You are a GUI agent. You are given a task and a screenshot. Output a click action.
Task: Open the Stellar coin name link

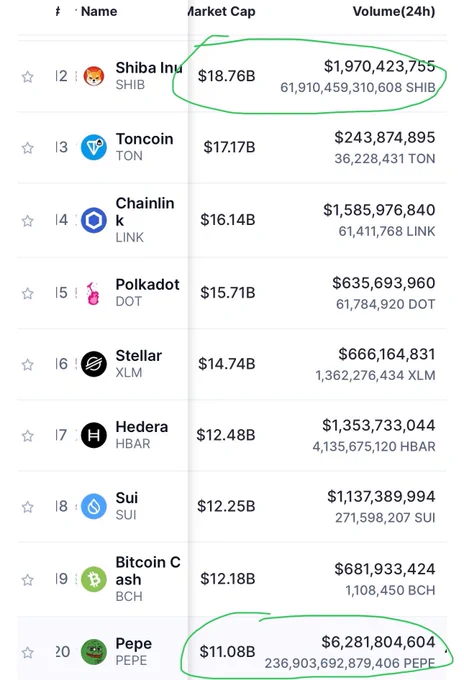click(x=138, y=356)
